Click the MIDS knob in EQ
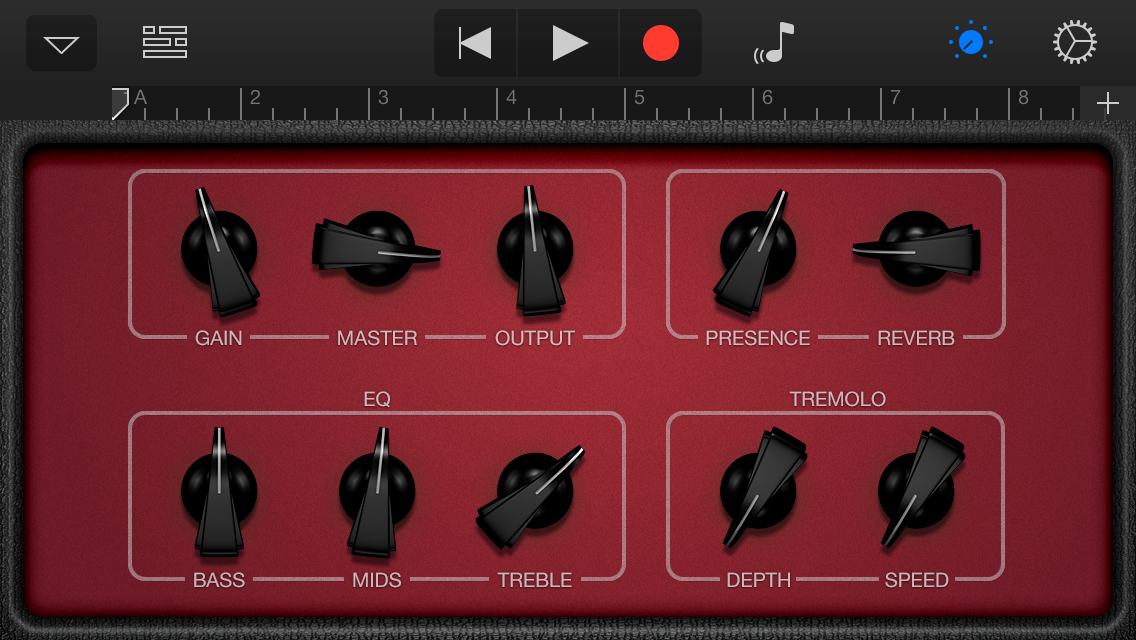Screen dimensions: 1136x640 pyautogui.click(x=377, y=491)
